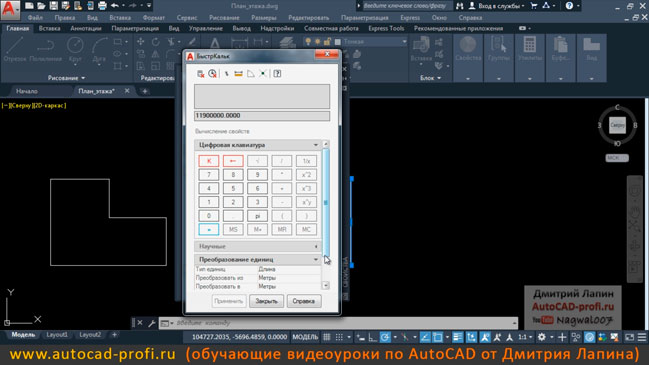Screen dimensions: 649x365
Task: Click the calculator's vertical scrollbar thumb
Action: (x=326, y=202)
